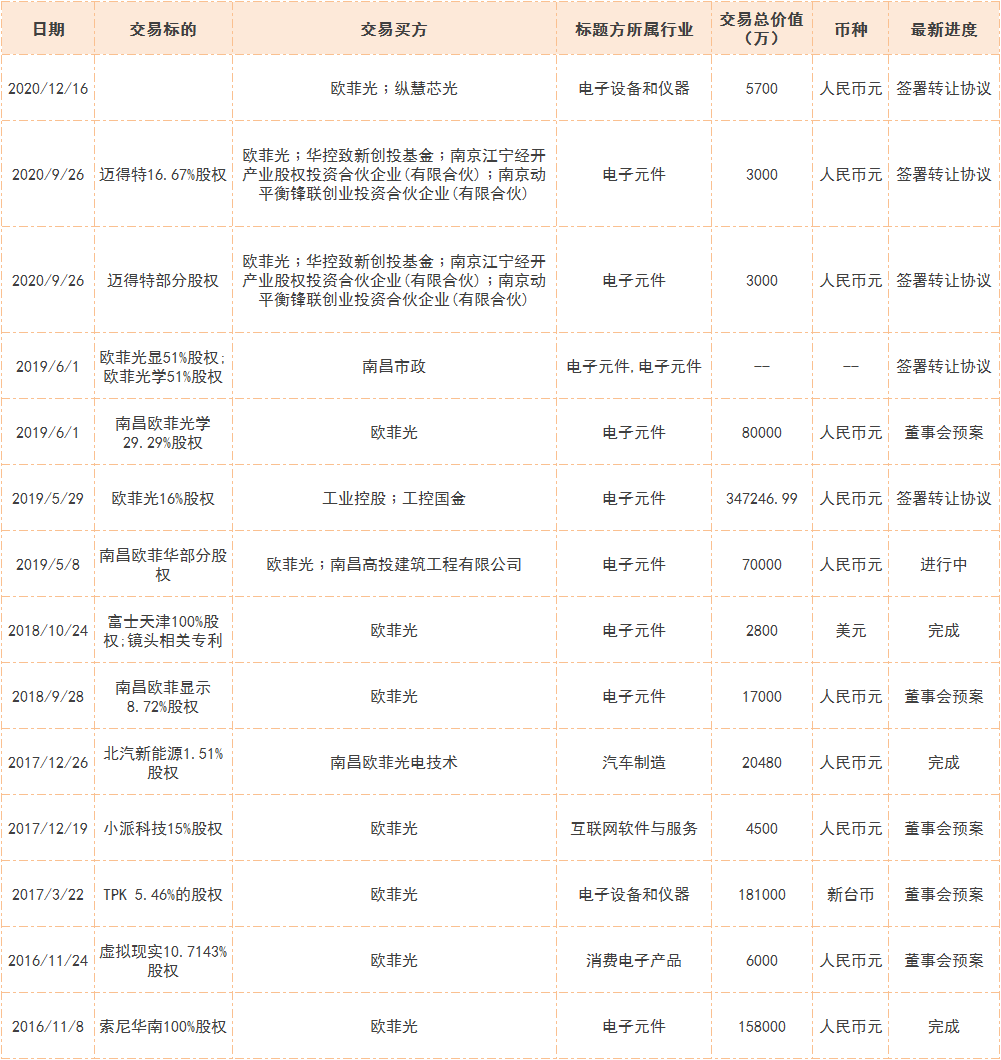Viewport: 1001px width, 1060px height.
Task: Click the 交易总价值（万） header
Action: point(761,29)
